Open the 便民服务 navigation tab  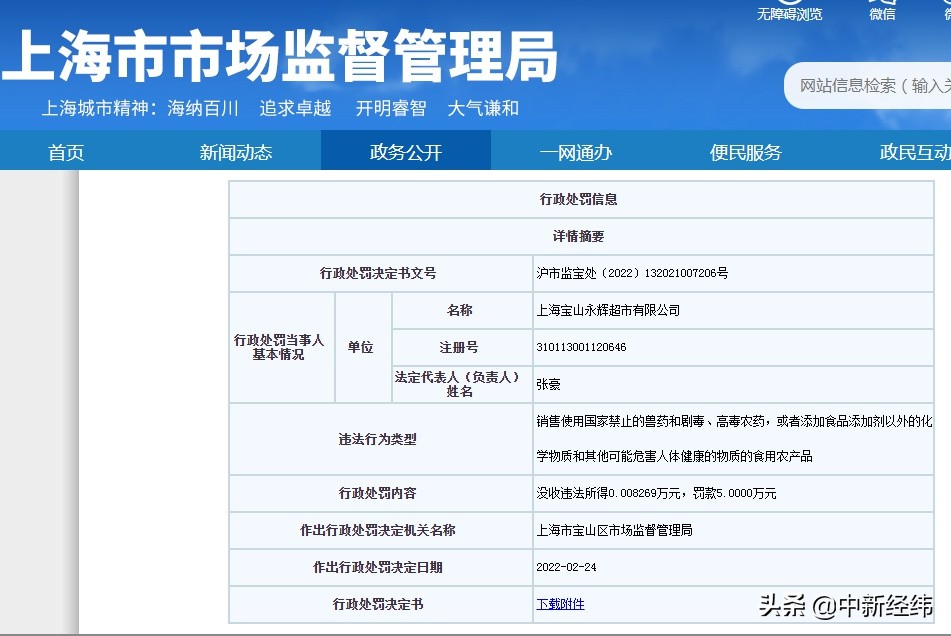pos(745,152)
